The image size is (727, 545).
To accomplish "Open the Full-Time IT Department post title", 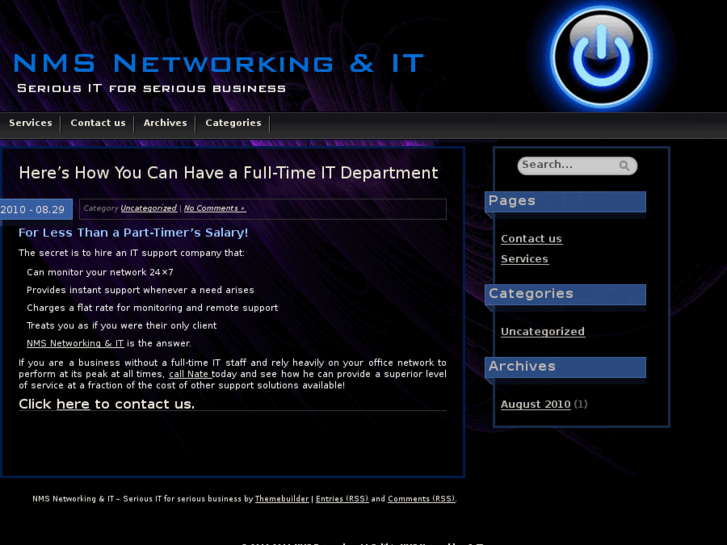I will [x=228, y=173].
